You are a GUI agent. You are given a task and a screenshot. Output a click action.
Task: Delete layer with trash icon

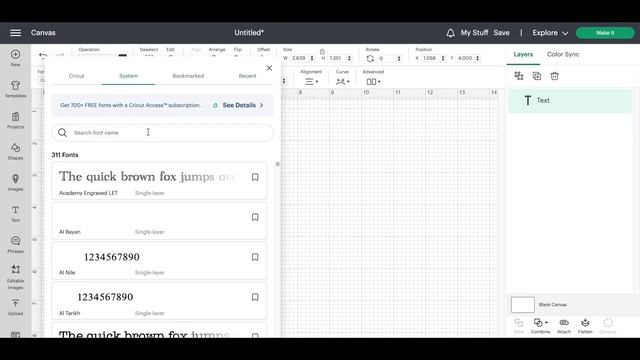pos(554,76)
